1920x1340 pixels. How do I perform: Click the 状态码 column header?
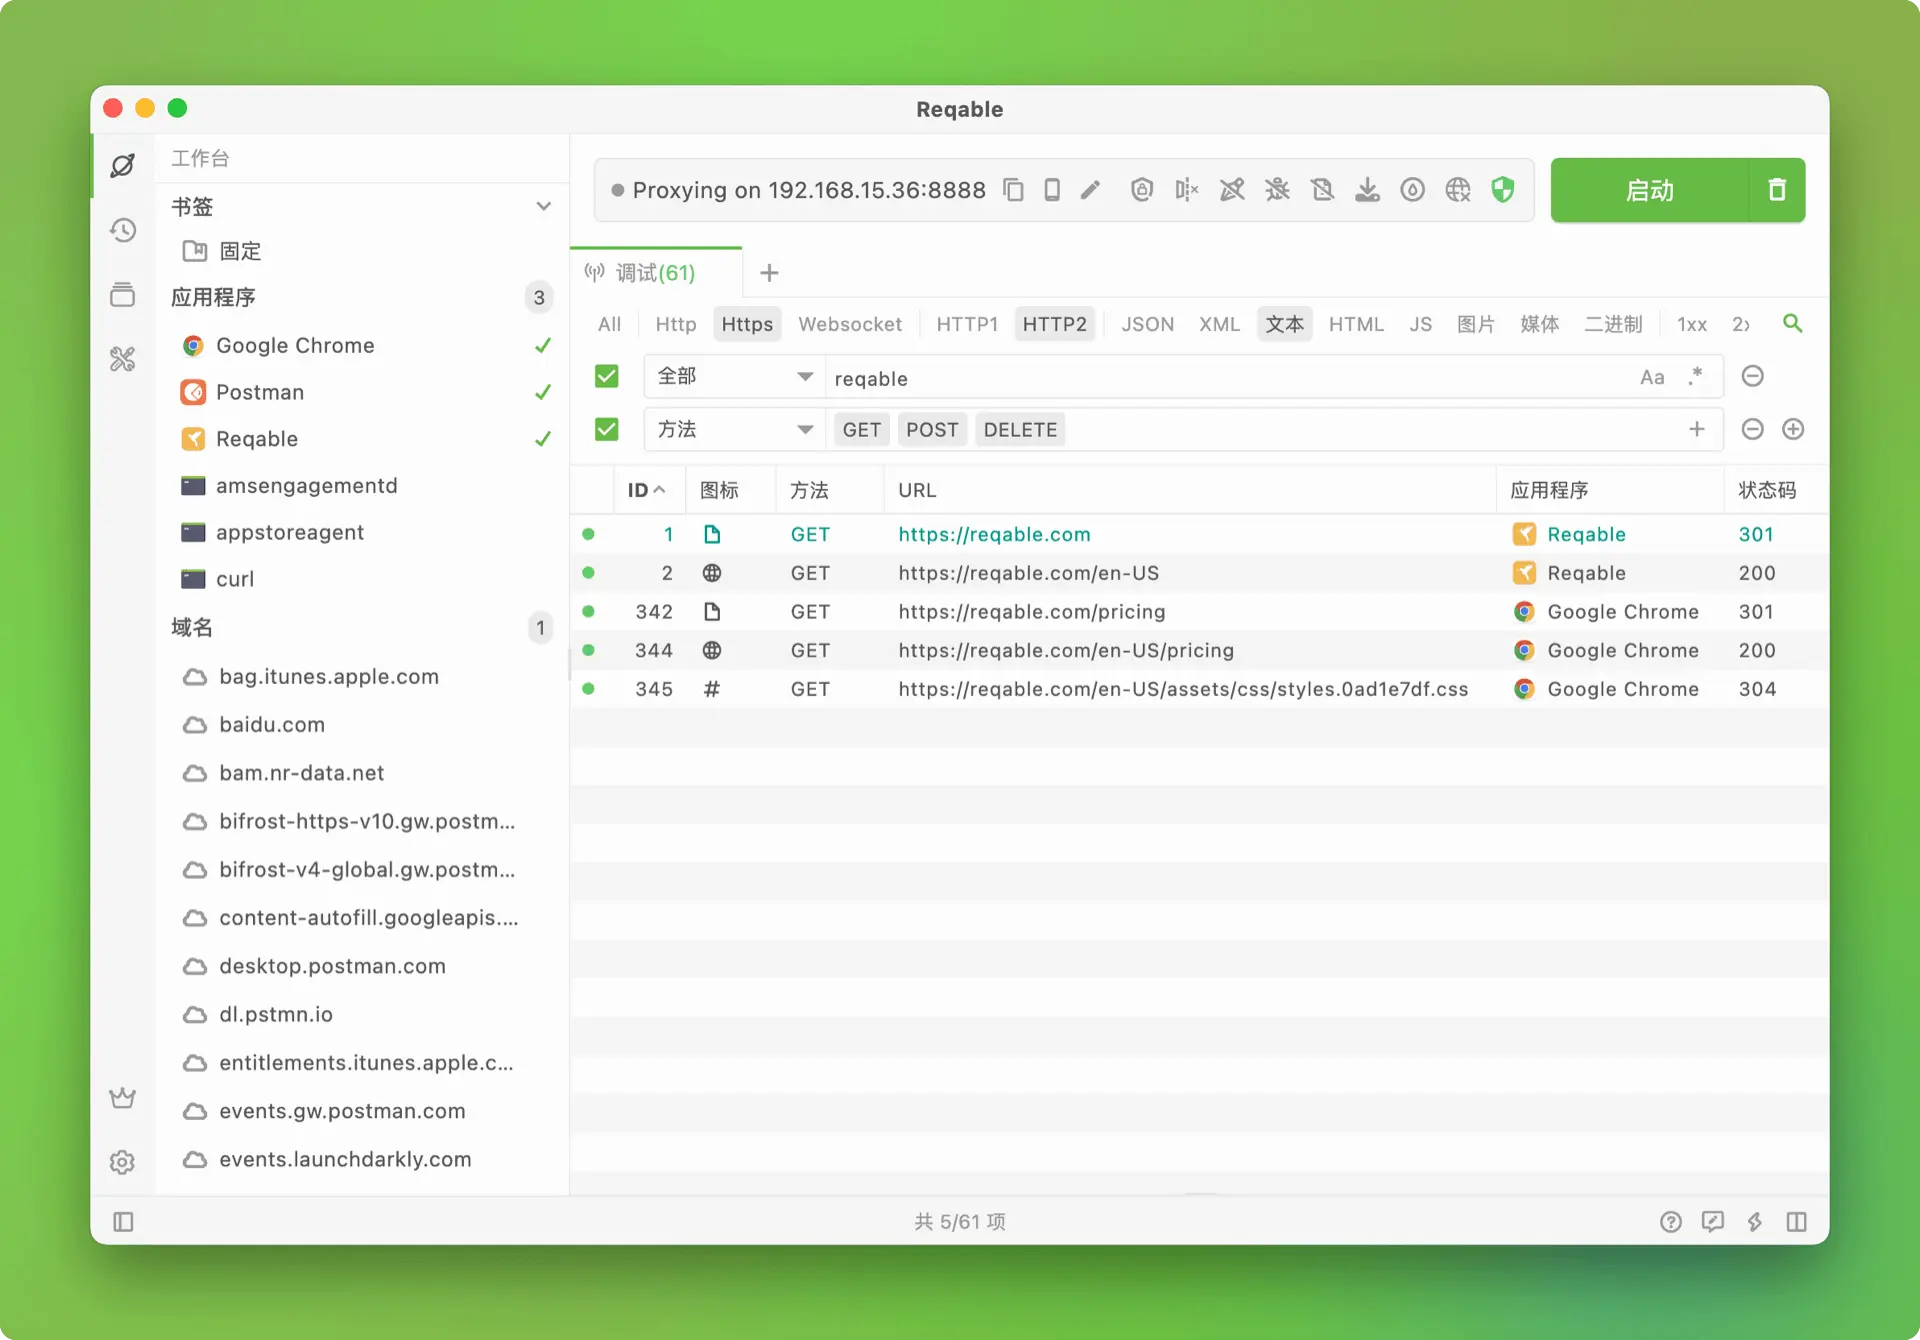1767,490
